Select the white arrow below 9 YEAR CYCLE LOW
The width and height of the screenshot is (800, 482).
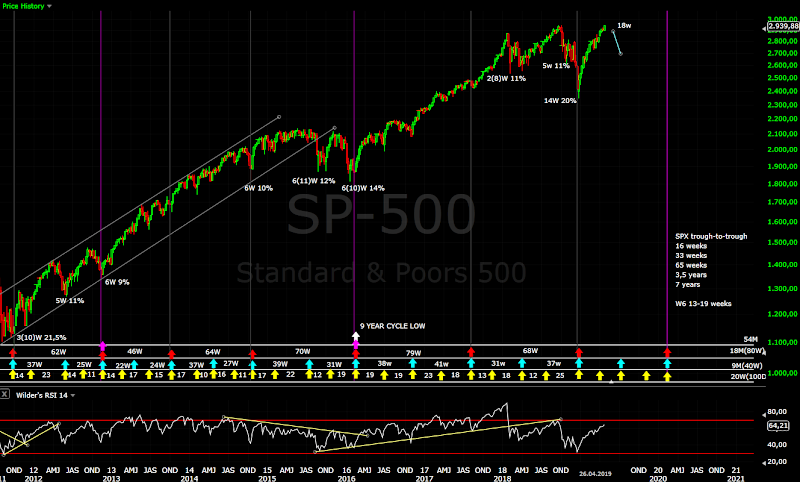[356, 336]
